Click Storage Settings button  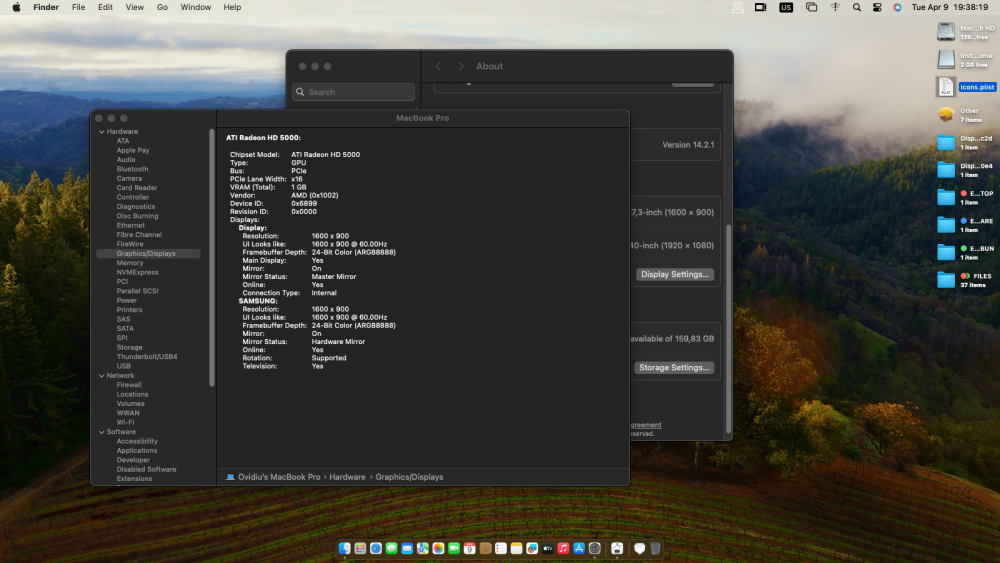pos(674,367)
